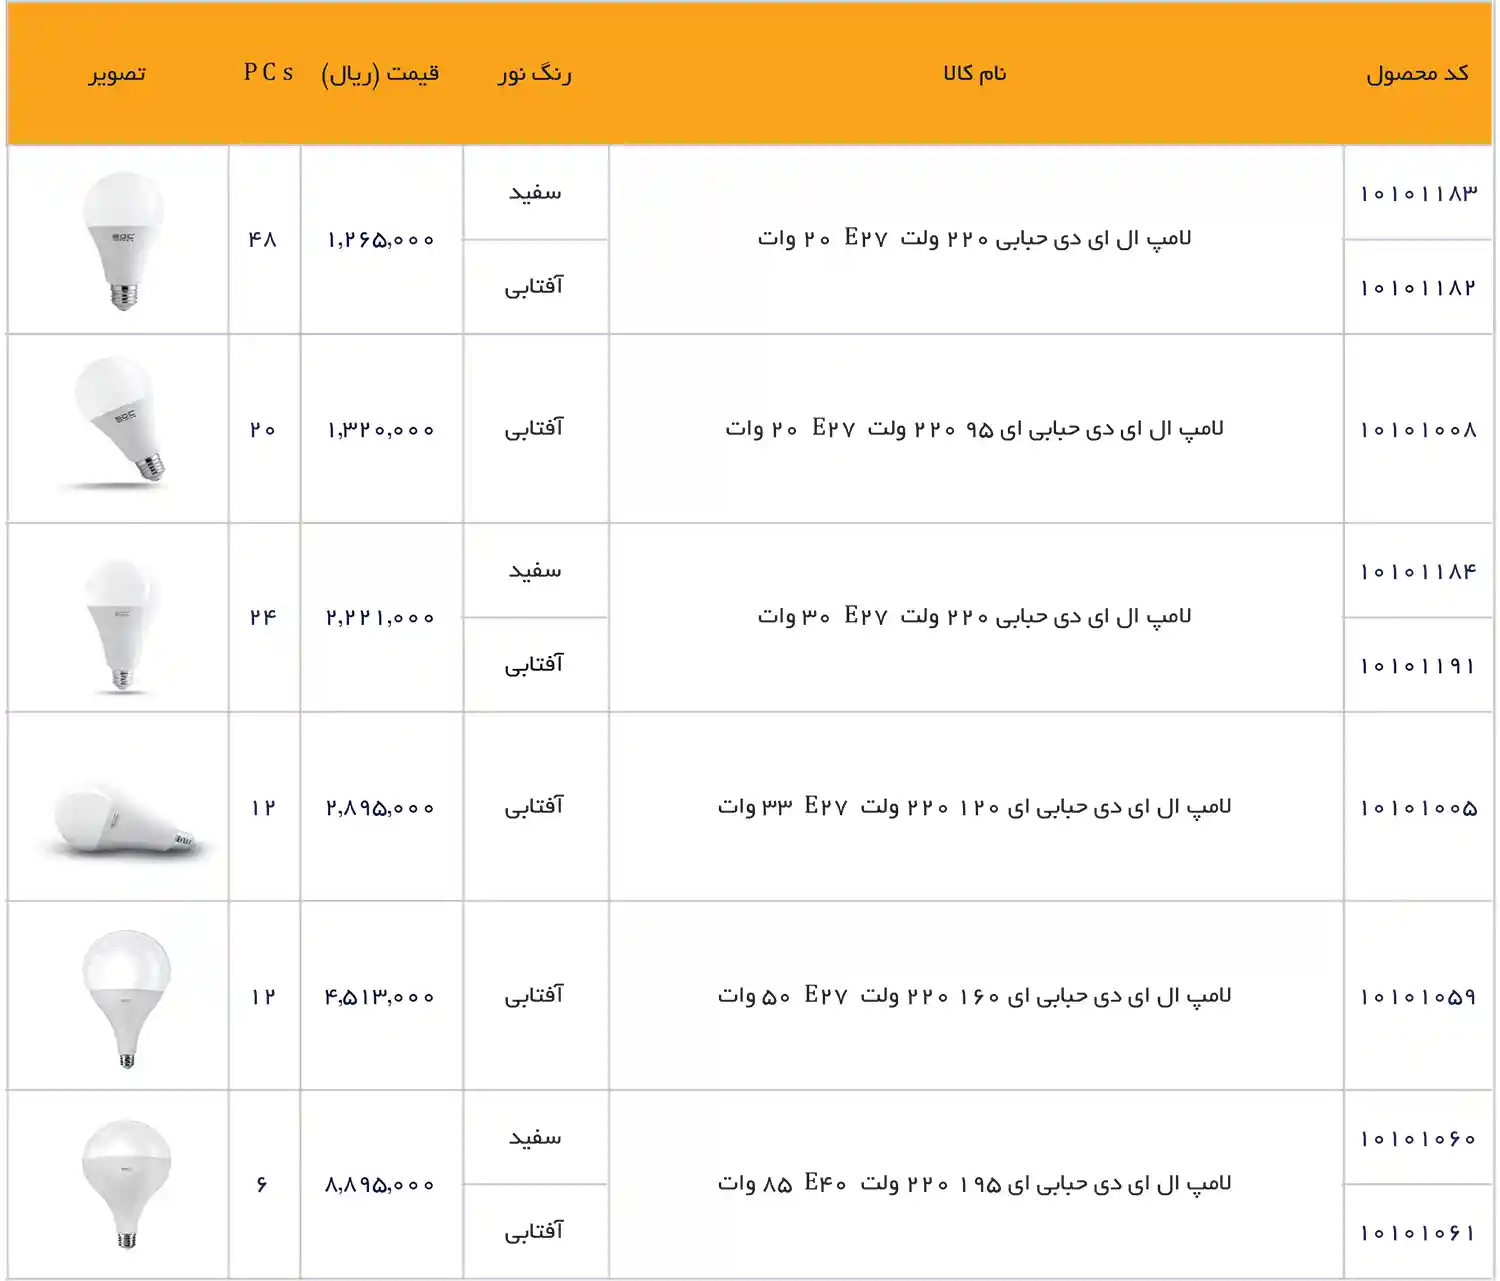Click the 50 watt globe lamp image
Screen dimensions: 1500x1281
[122, 996]
